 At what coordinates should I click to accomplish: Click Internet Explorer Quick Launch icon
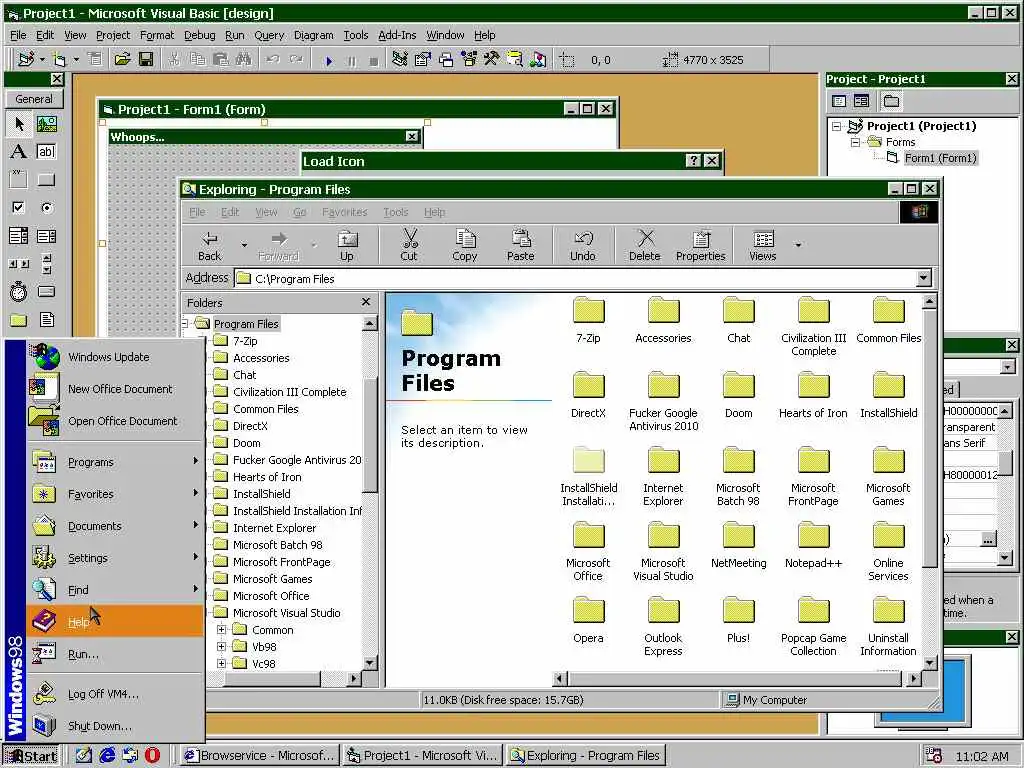[107, 756]
